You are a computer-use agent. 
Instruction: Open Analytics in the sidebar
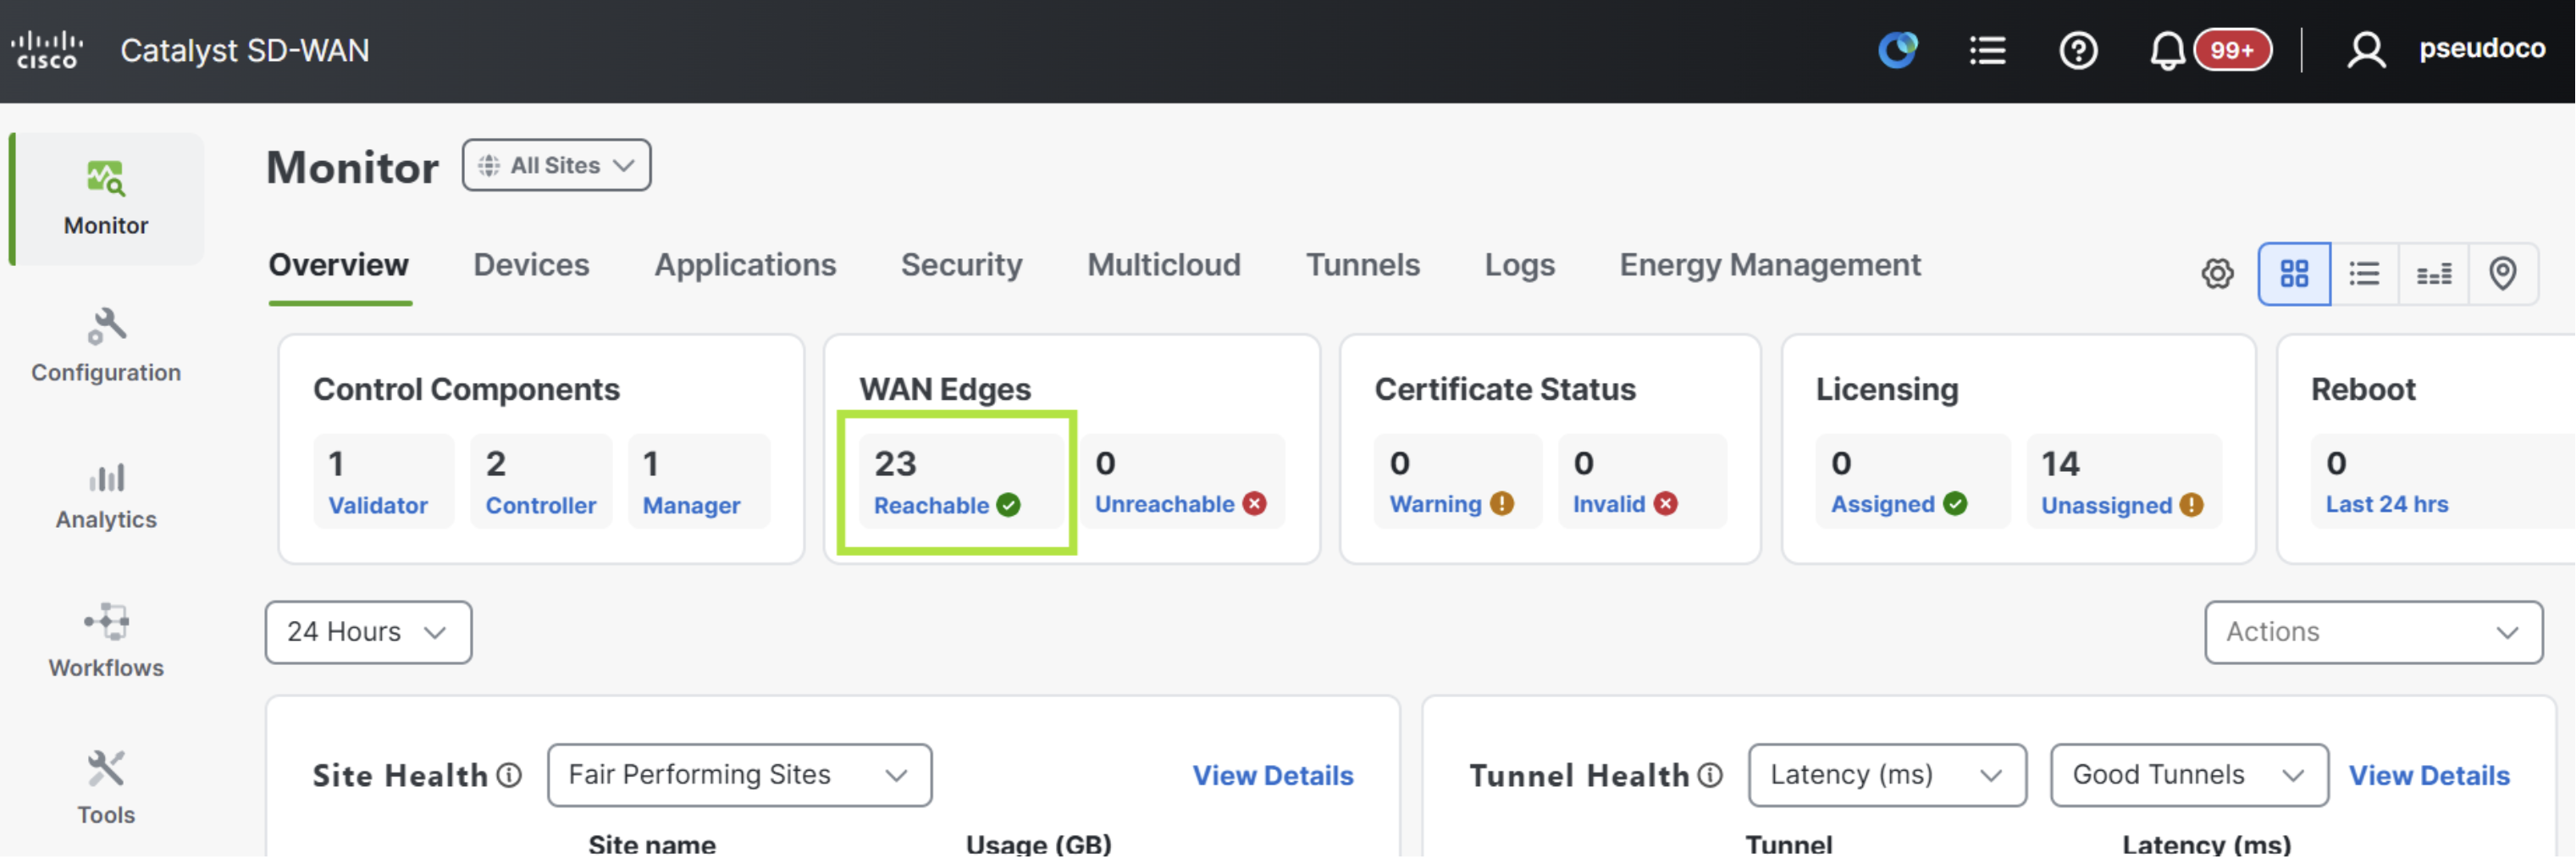[x=106, y=495]
